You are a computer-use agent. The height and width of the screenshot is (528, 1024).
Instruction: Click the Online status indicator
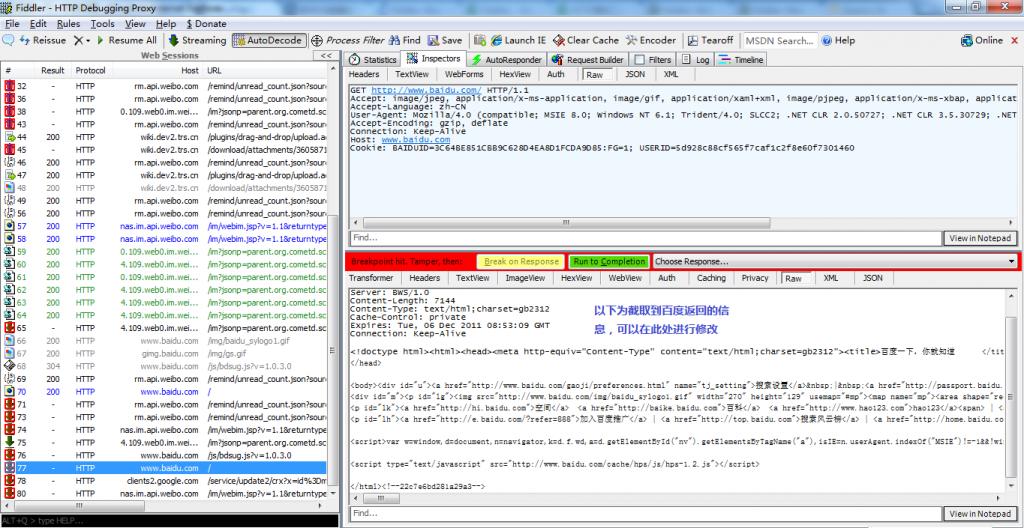coord(982,41)
